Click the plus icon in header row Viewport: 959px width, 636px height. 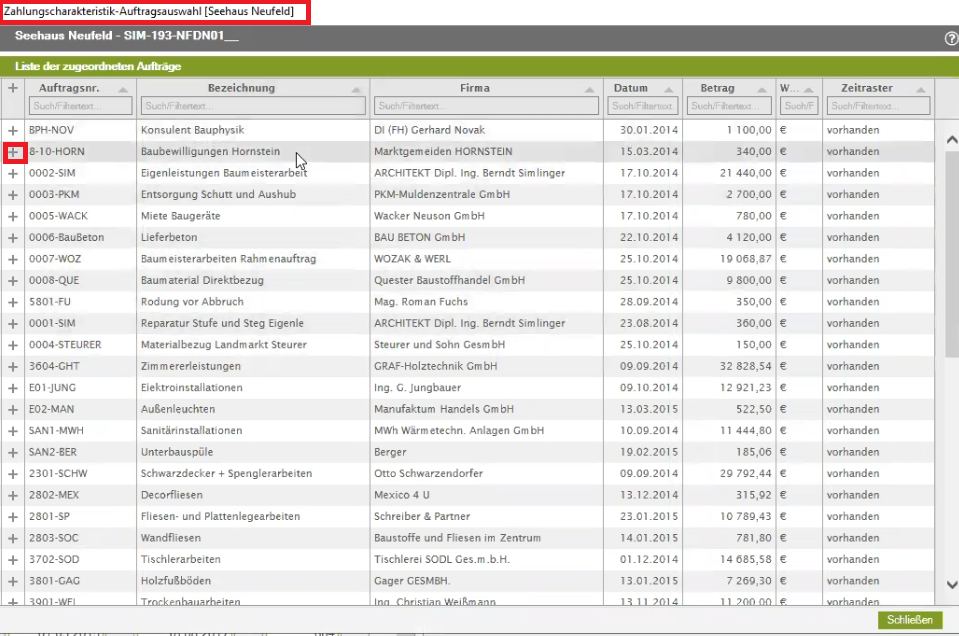click(x=13, y=88)
